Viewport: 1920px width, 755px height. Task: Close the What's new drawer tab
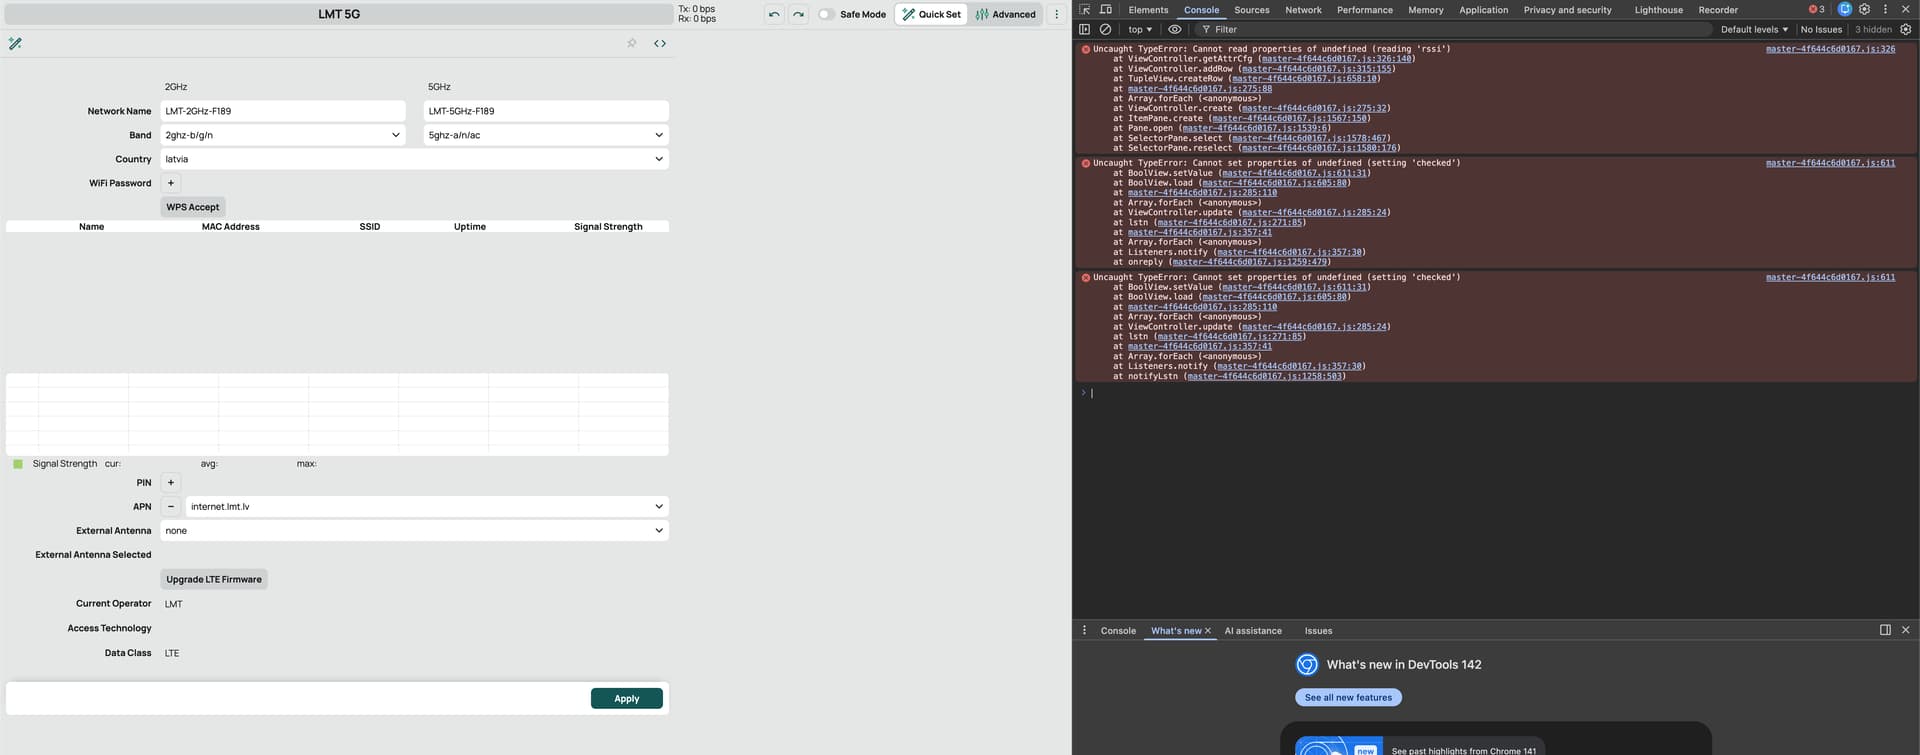[x=1208, y=631]
